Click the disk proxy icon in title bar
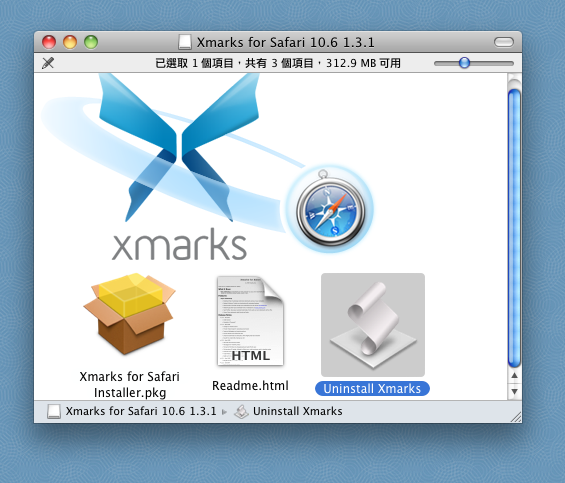The height and width of the screenshot is (483, 565). coord(185,42)
